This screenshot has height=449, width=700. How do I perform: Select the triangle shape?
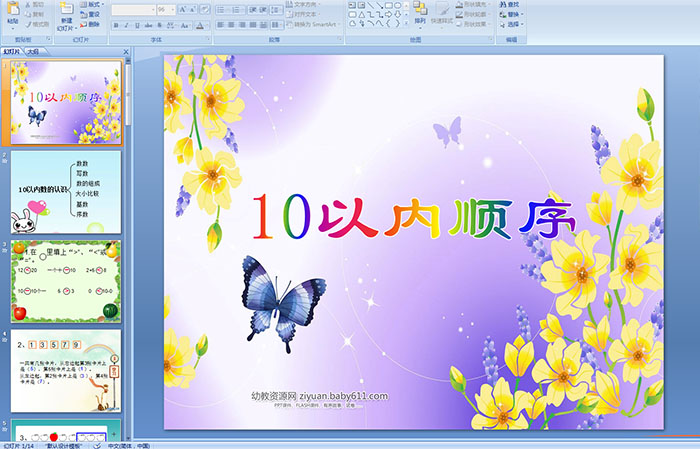click(x=362, y=15)
